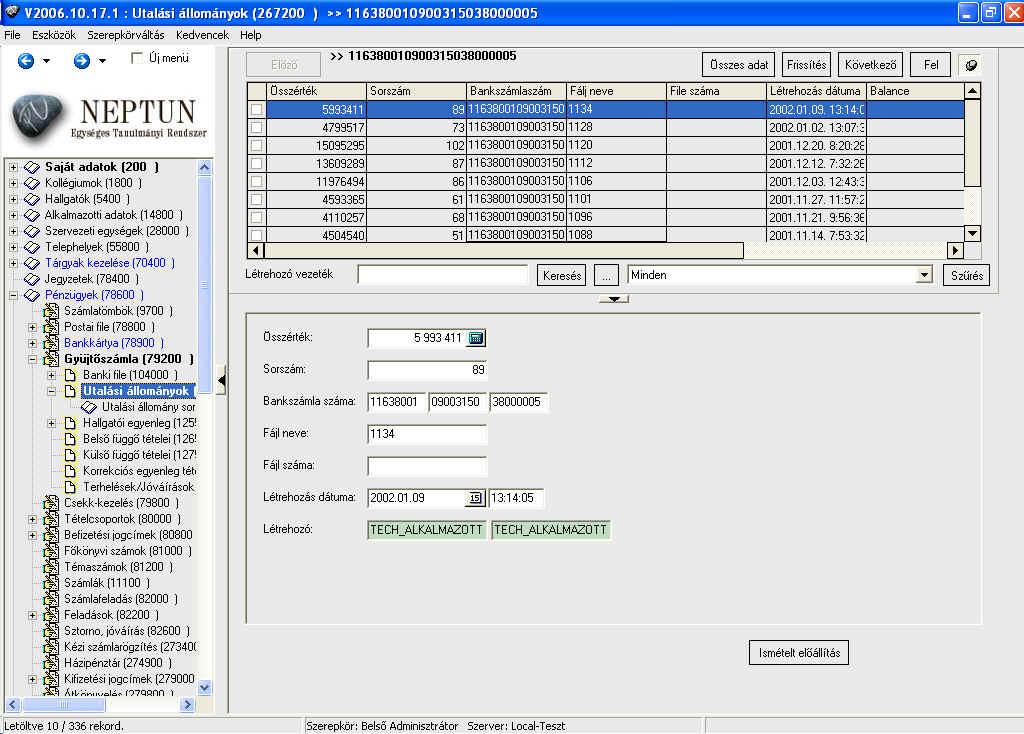
Task: Click the Kollégiumok tree icon
Action: point(32,184)
